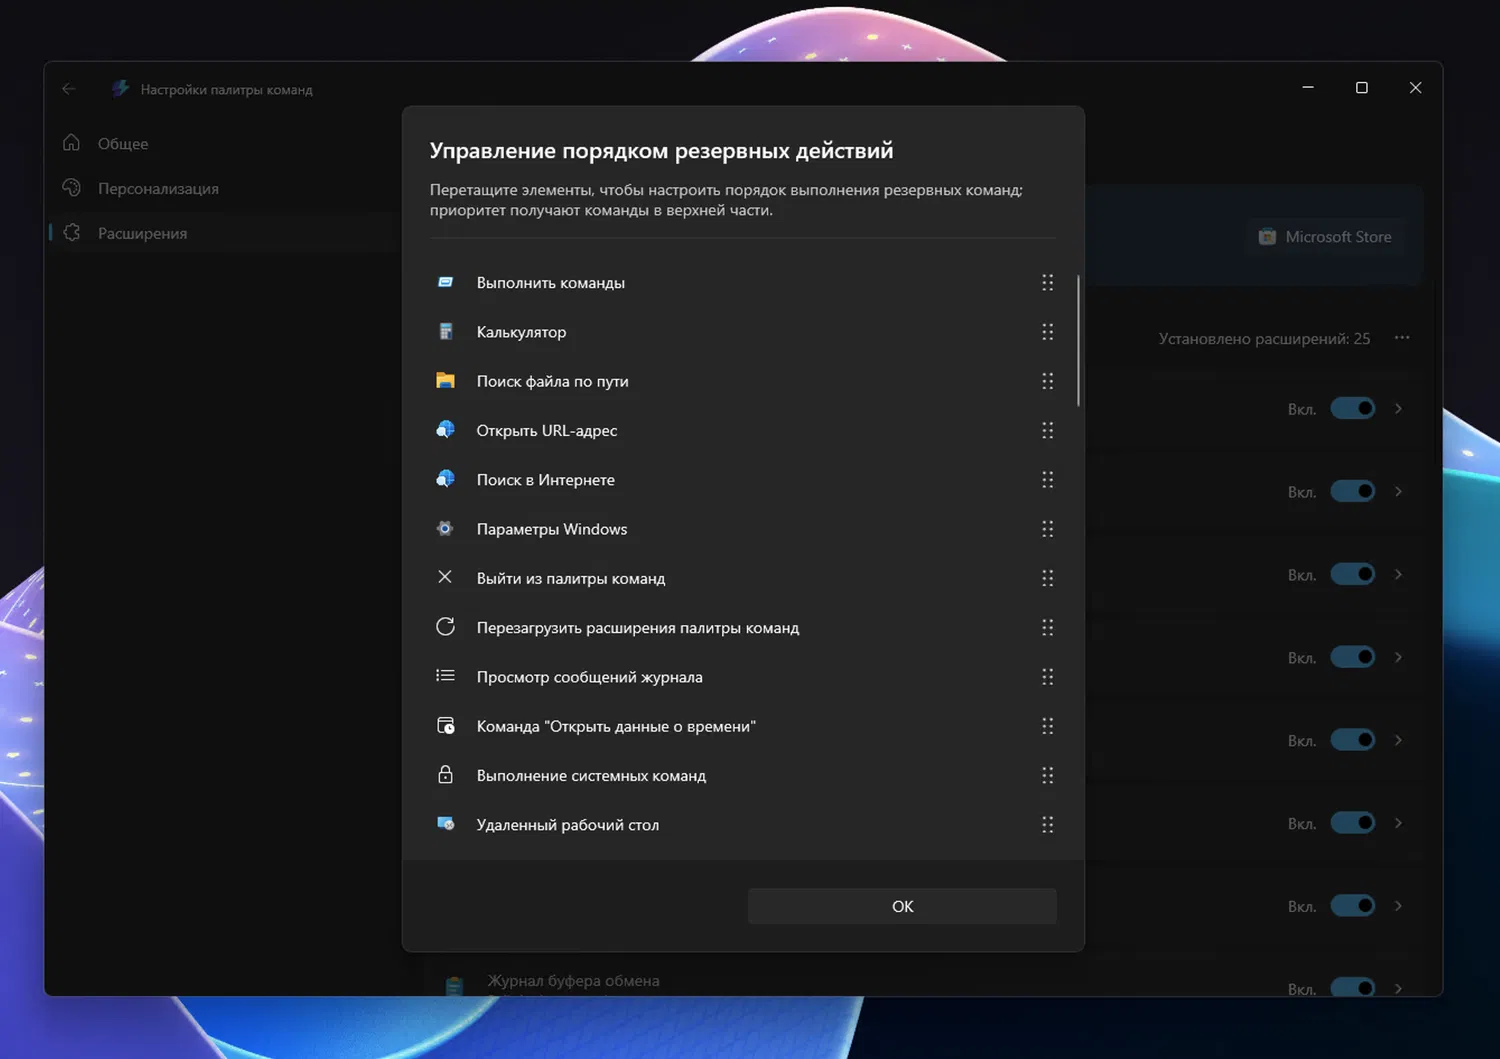
Task: Click the calculator icon beside "Калькулятор"
Action: 445,332
